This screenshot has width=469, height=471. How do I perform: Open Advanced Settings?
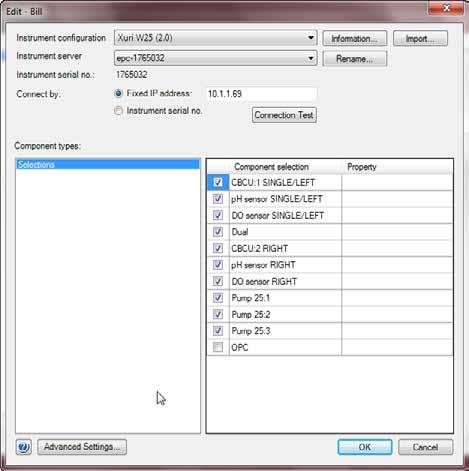pyautogui.click(x=82, y=447)
